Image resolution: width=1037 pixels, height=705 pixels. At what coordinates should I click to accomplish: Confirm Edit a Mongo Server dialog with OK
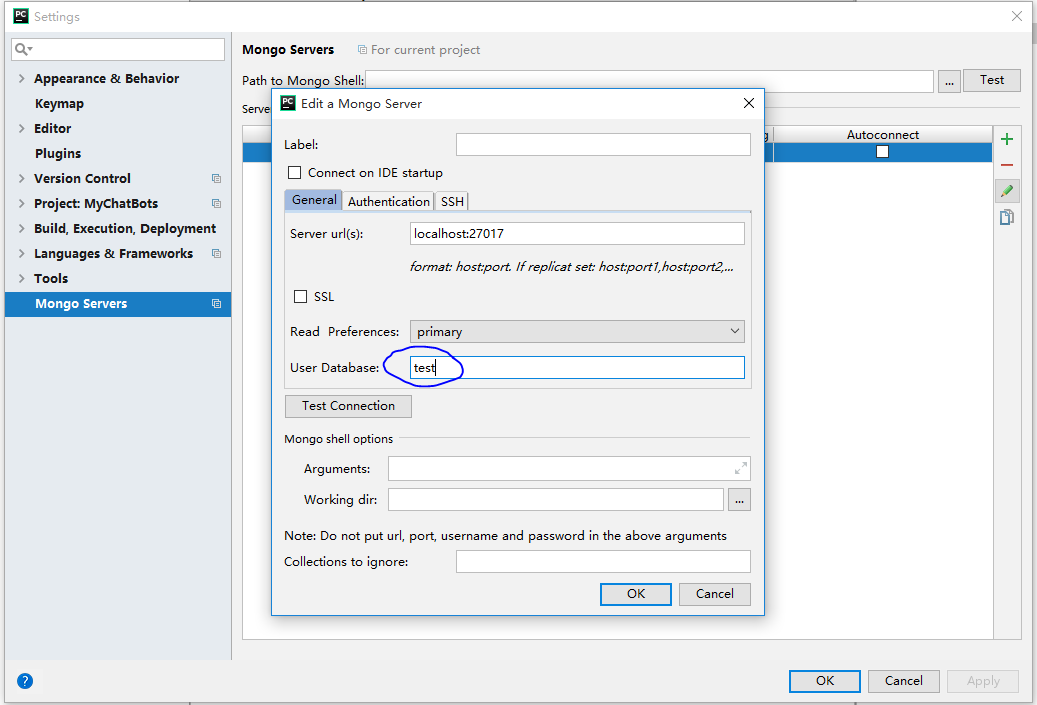[x=636, y=594]
